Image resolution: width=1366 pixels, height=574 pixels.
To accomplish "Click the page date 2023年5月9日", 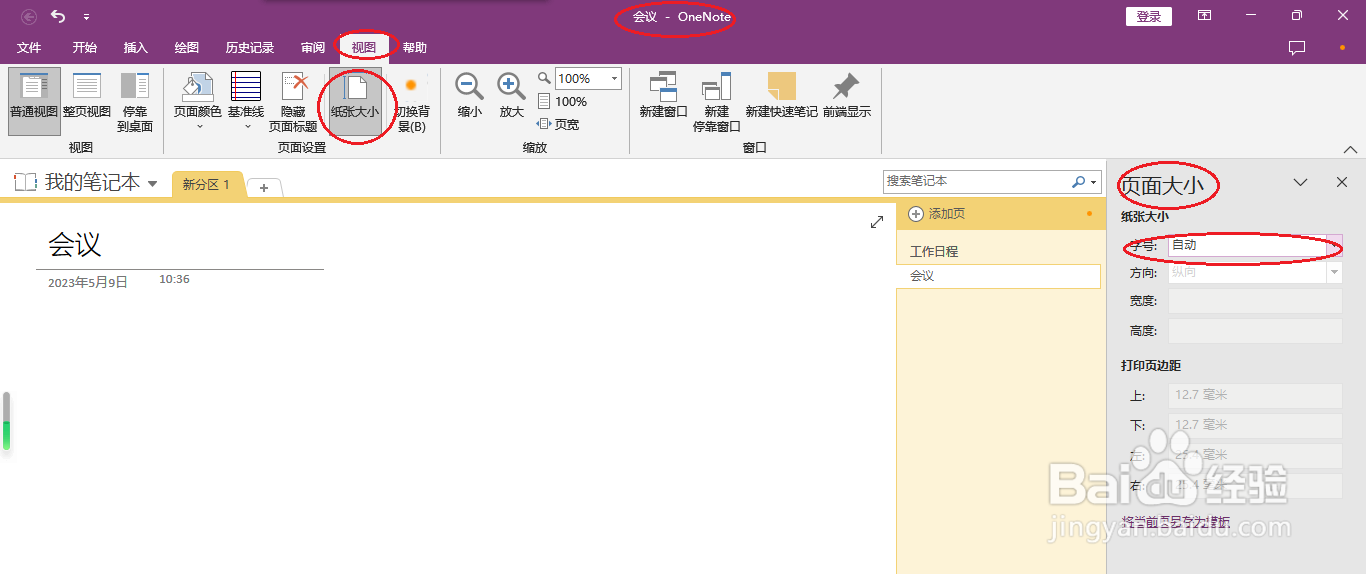I will pyautogui.click(x=88, y=283).
